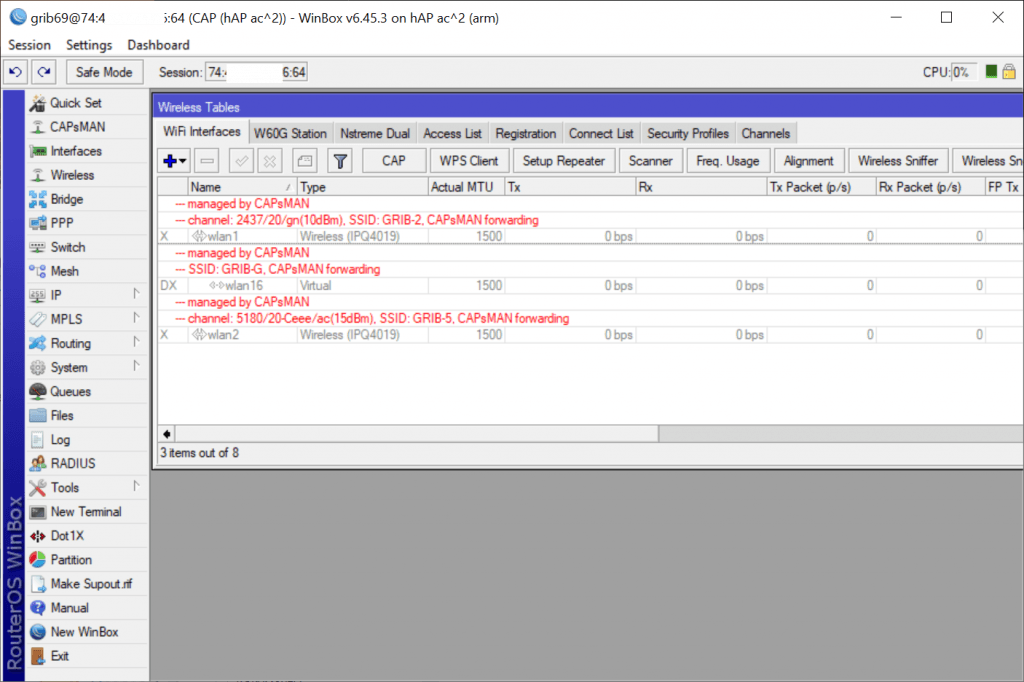
Task: Click the undo arrow icon
Action: point(16,72)
